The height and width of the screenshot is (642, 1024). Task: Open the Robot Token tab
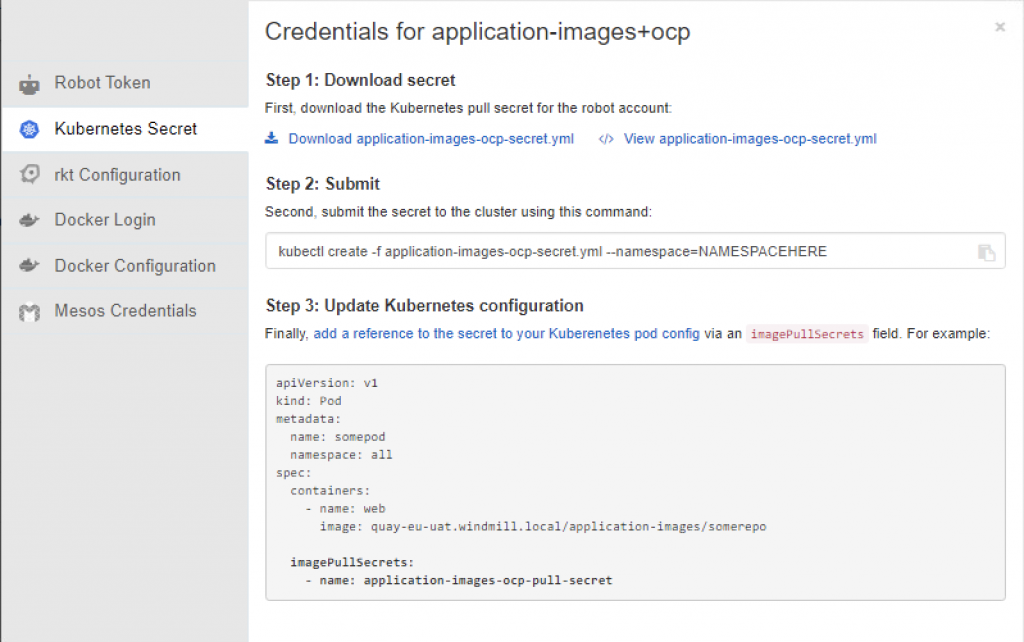coord(102,83)
